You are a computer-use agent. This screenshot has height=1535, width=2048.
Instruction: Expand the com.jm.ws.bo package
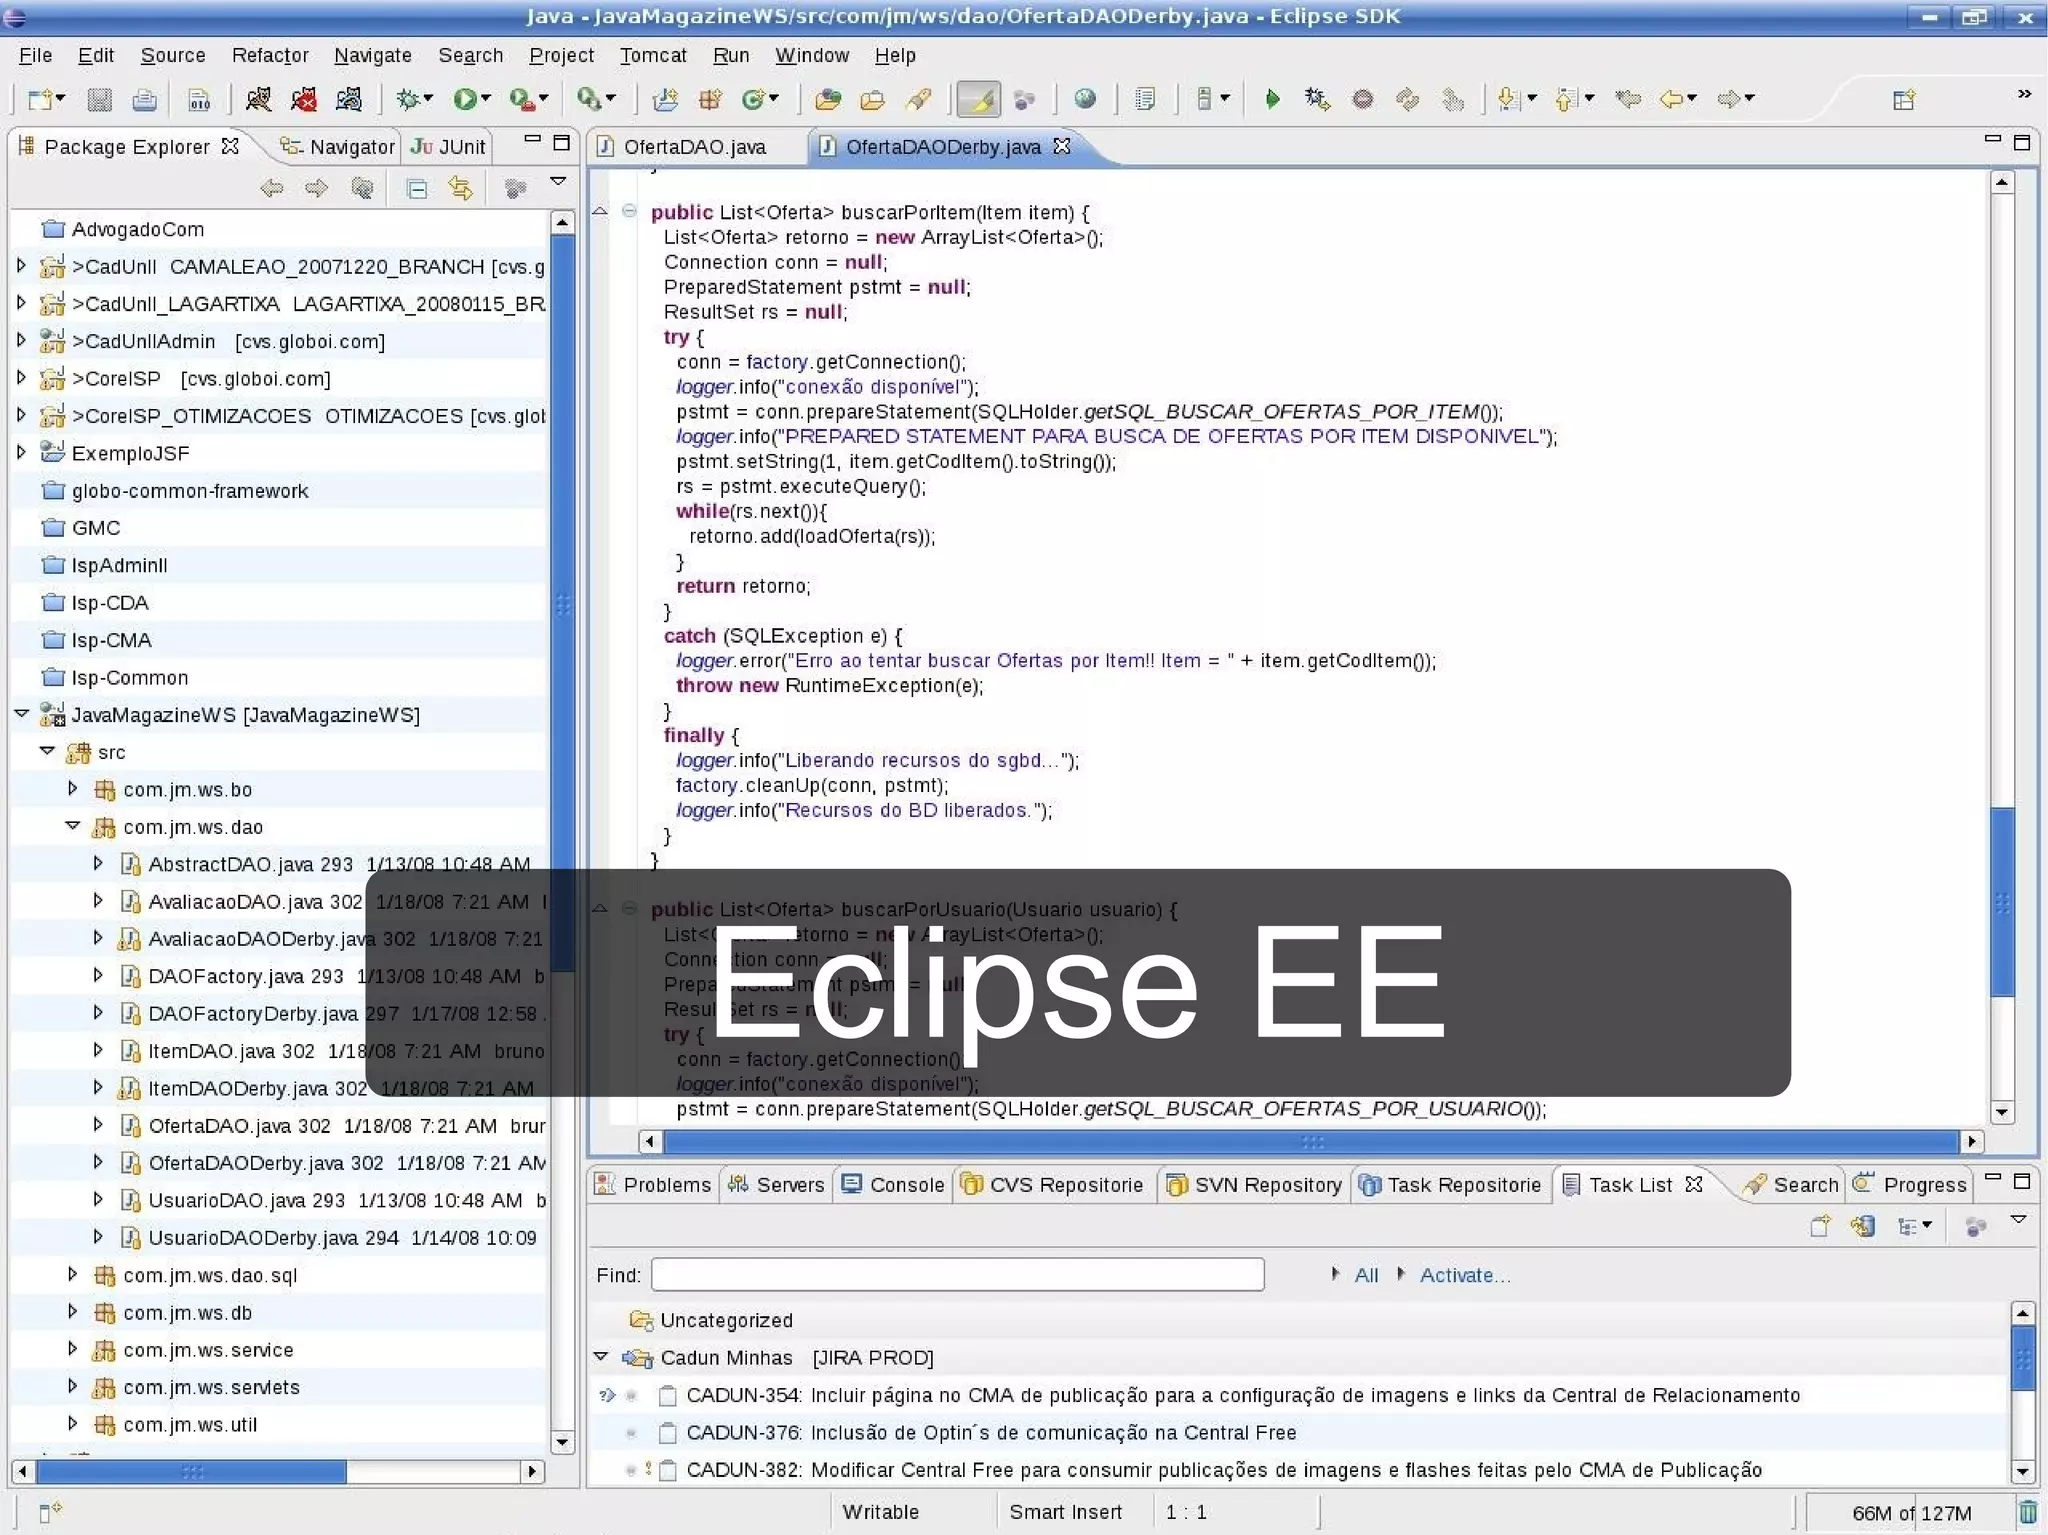coord(72,789)
